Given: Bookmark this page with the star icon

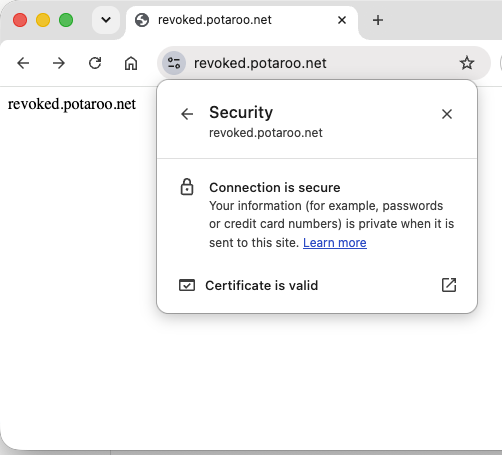Looking at the screenshot, I should pyautogui.click(x=467, y=63).
